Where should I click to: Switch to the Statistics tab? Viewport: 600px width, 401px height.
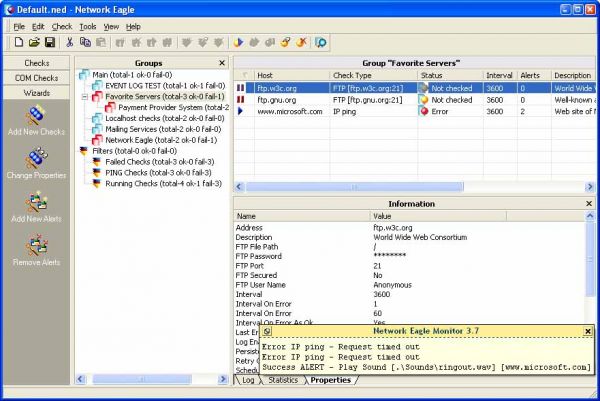point(283,380)
